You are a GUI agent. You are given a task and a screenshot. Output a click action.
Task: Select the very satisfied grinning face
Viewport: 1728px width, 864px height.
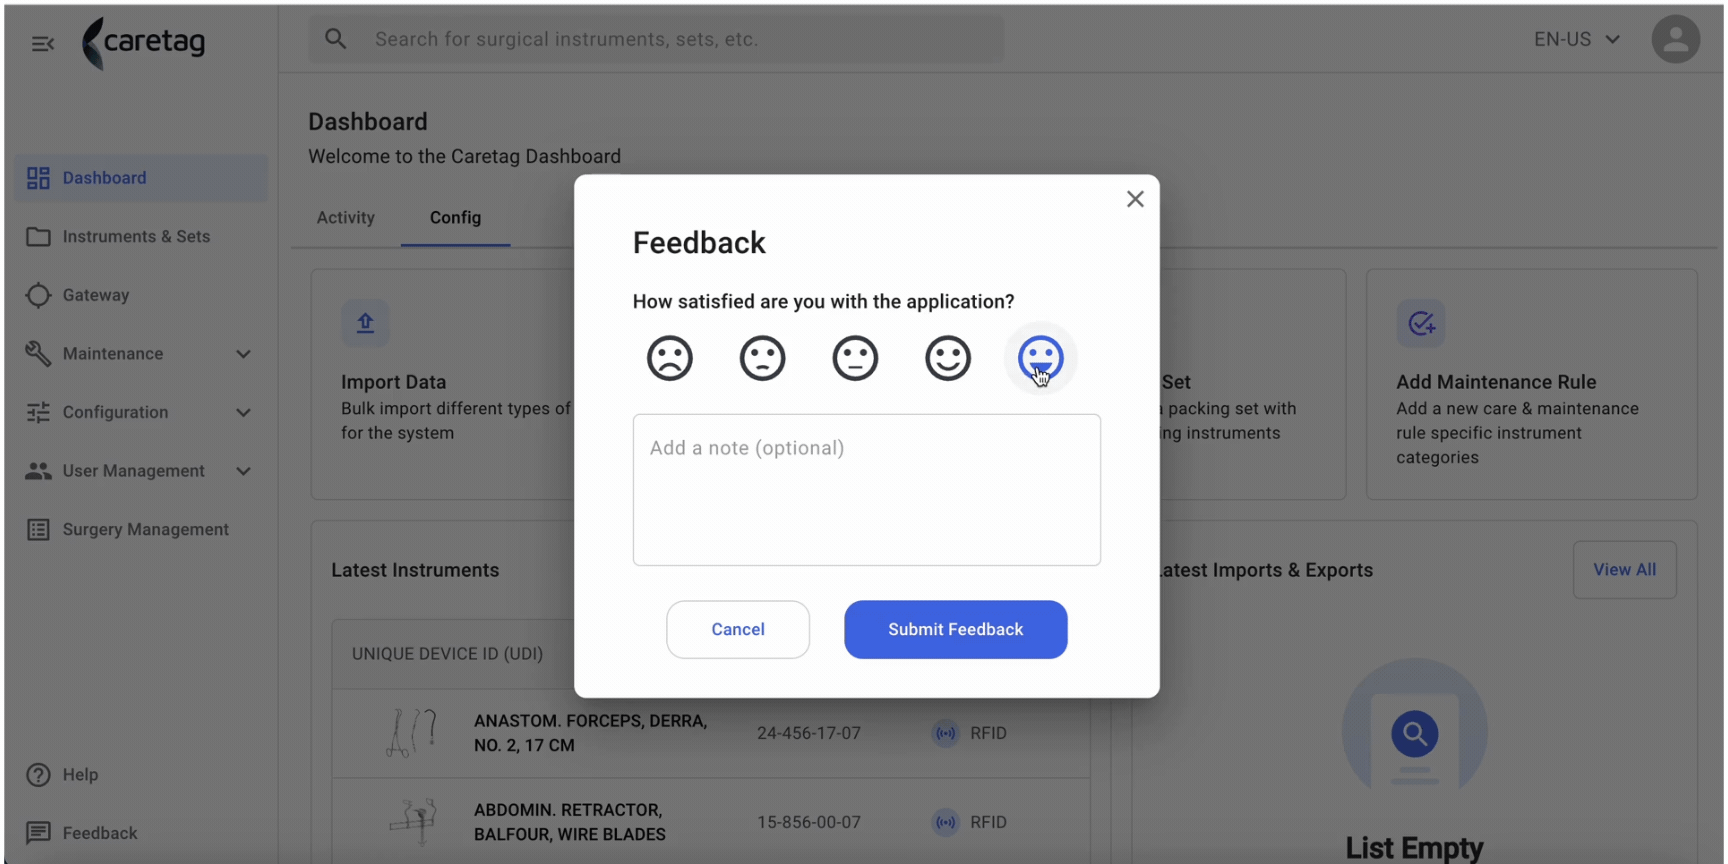tap(1041, 358)
